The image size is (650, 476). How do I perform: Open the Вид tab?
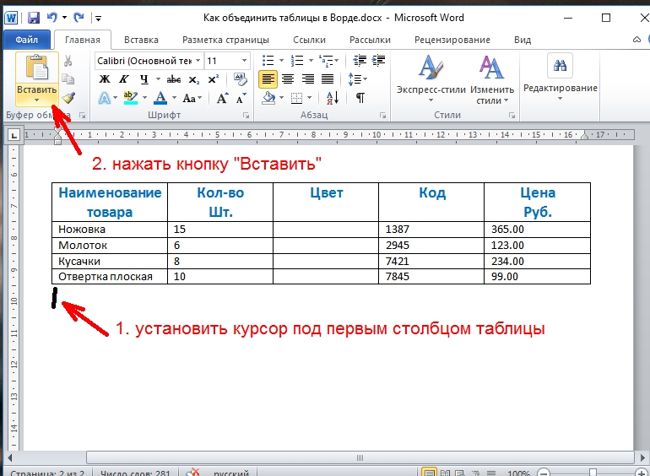(522, 40)
